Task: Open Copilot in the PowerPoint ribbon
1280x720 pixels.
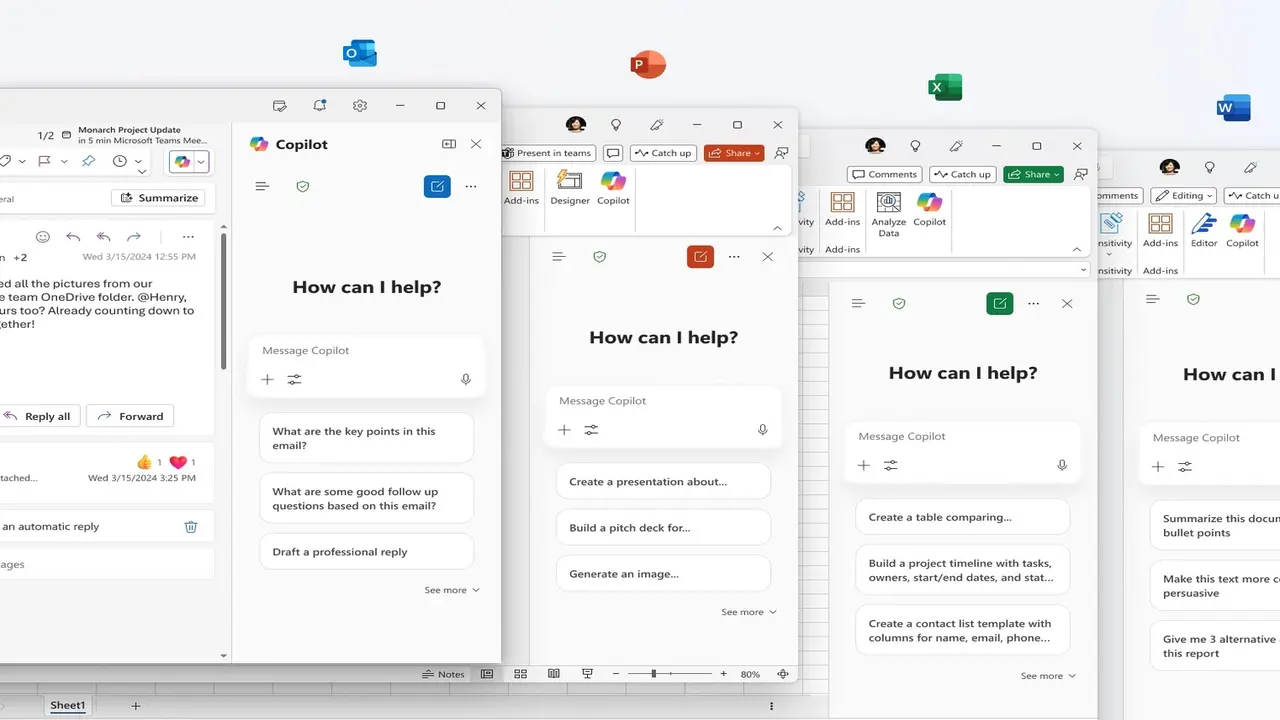Action: [613, 187]
